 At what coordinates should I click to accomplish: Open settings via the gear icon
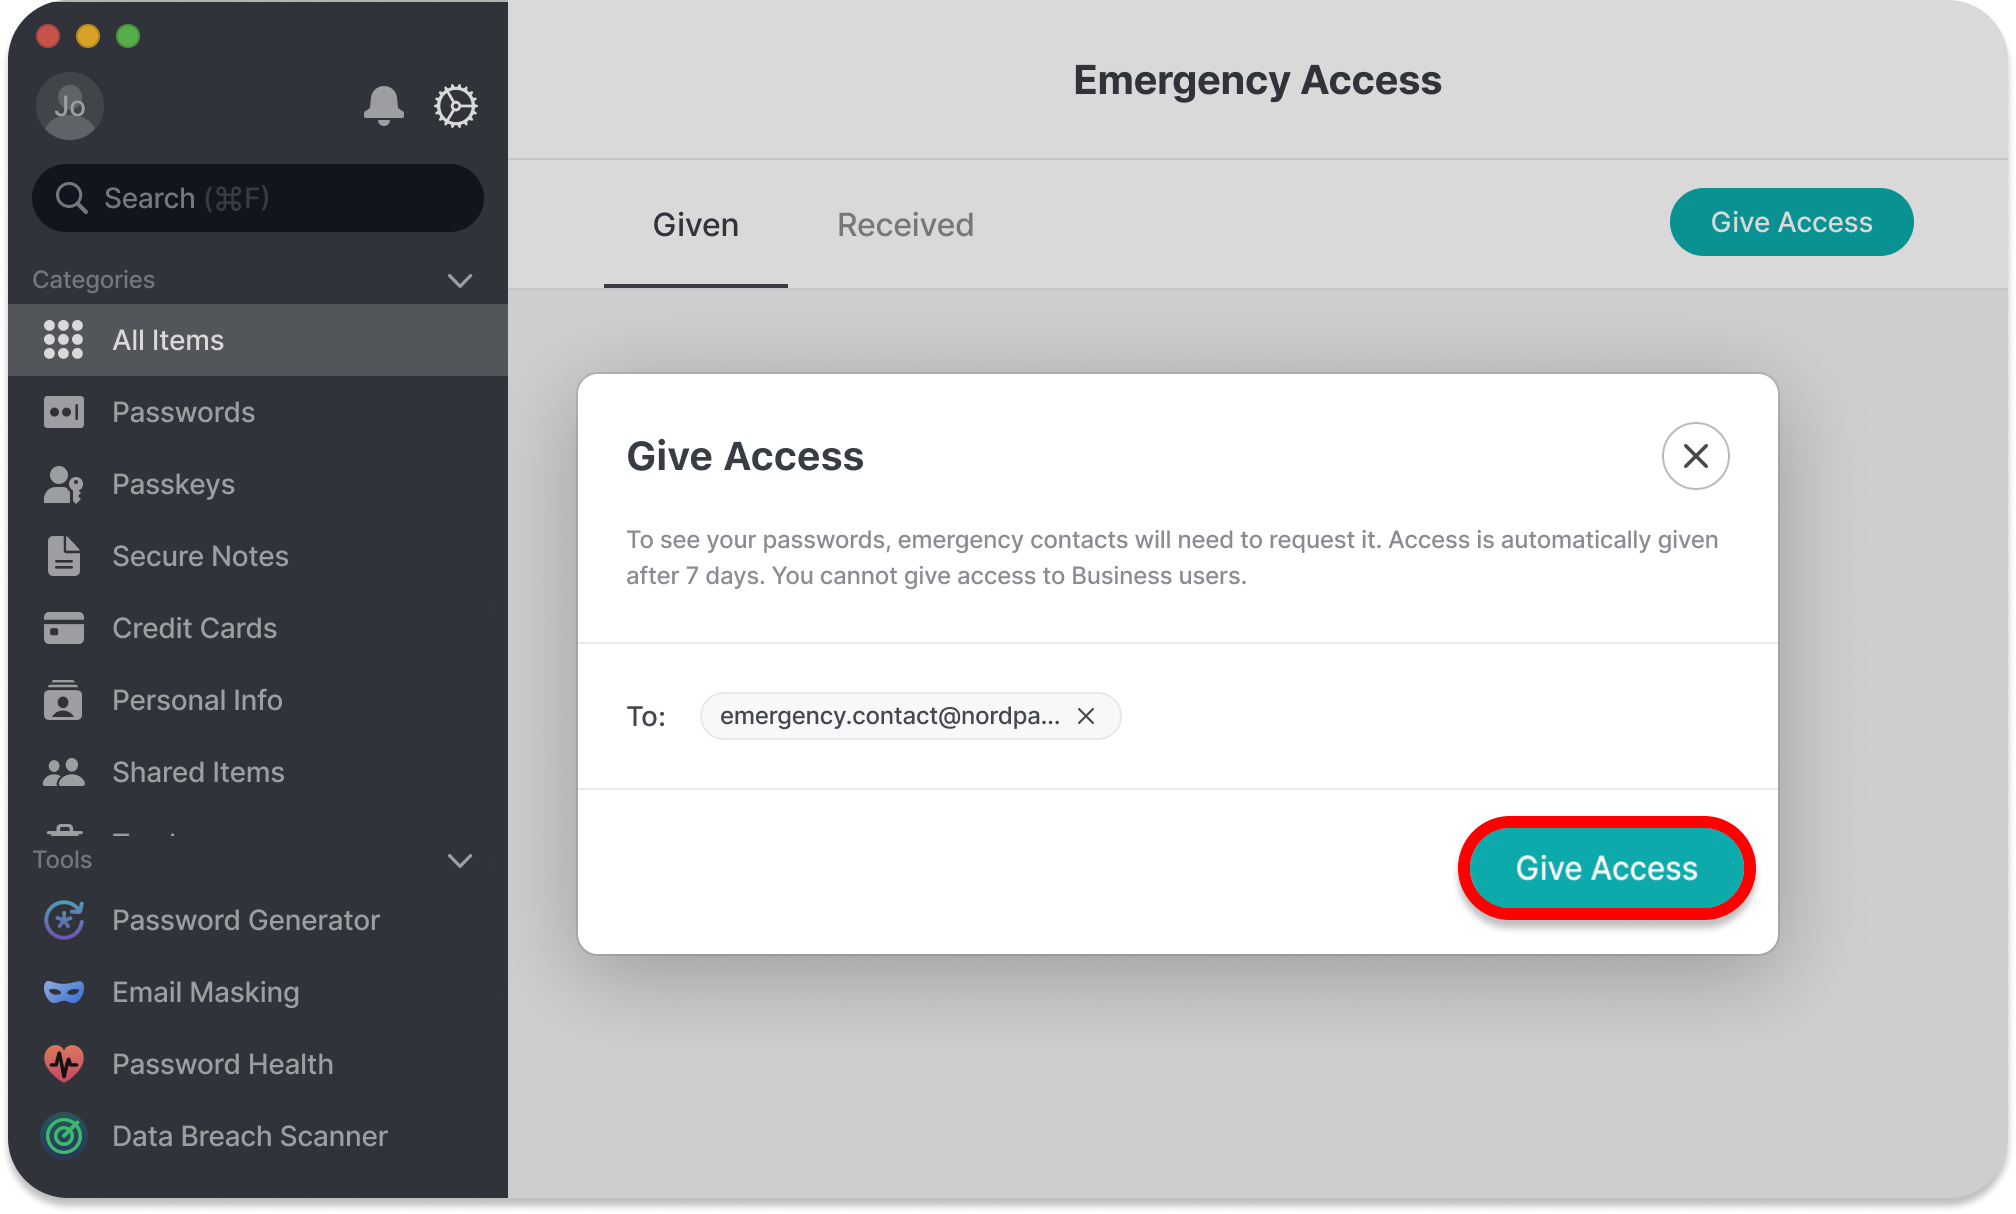[456, 106]
